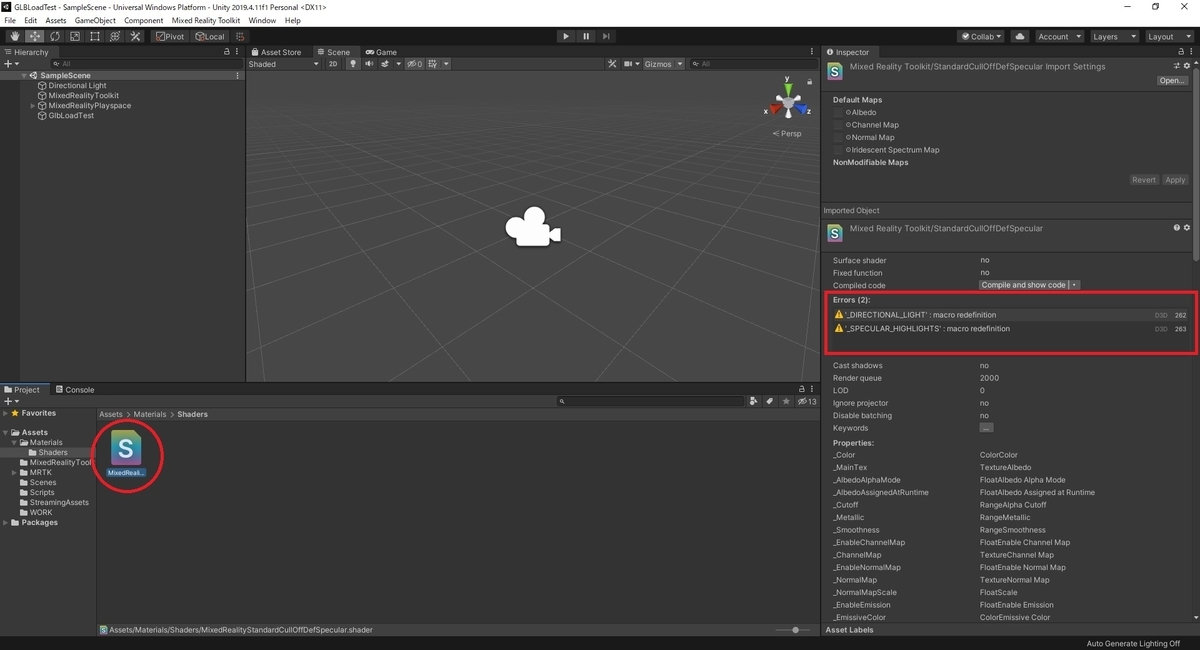The image size is (1200, 650).
Task: Open Keywords ellipsis button
Action: [986, 428]
